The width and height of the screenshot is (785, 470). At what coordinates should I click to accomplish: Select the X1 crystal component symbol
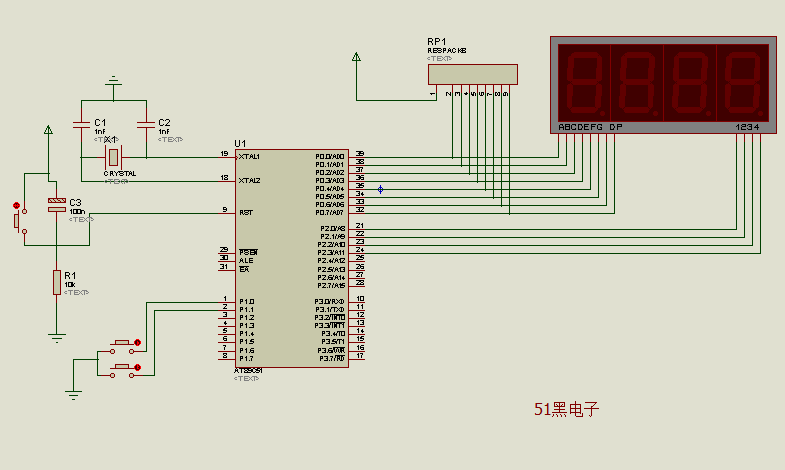(114, 157)
